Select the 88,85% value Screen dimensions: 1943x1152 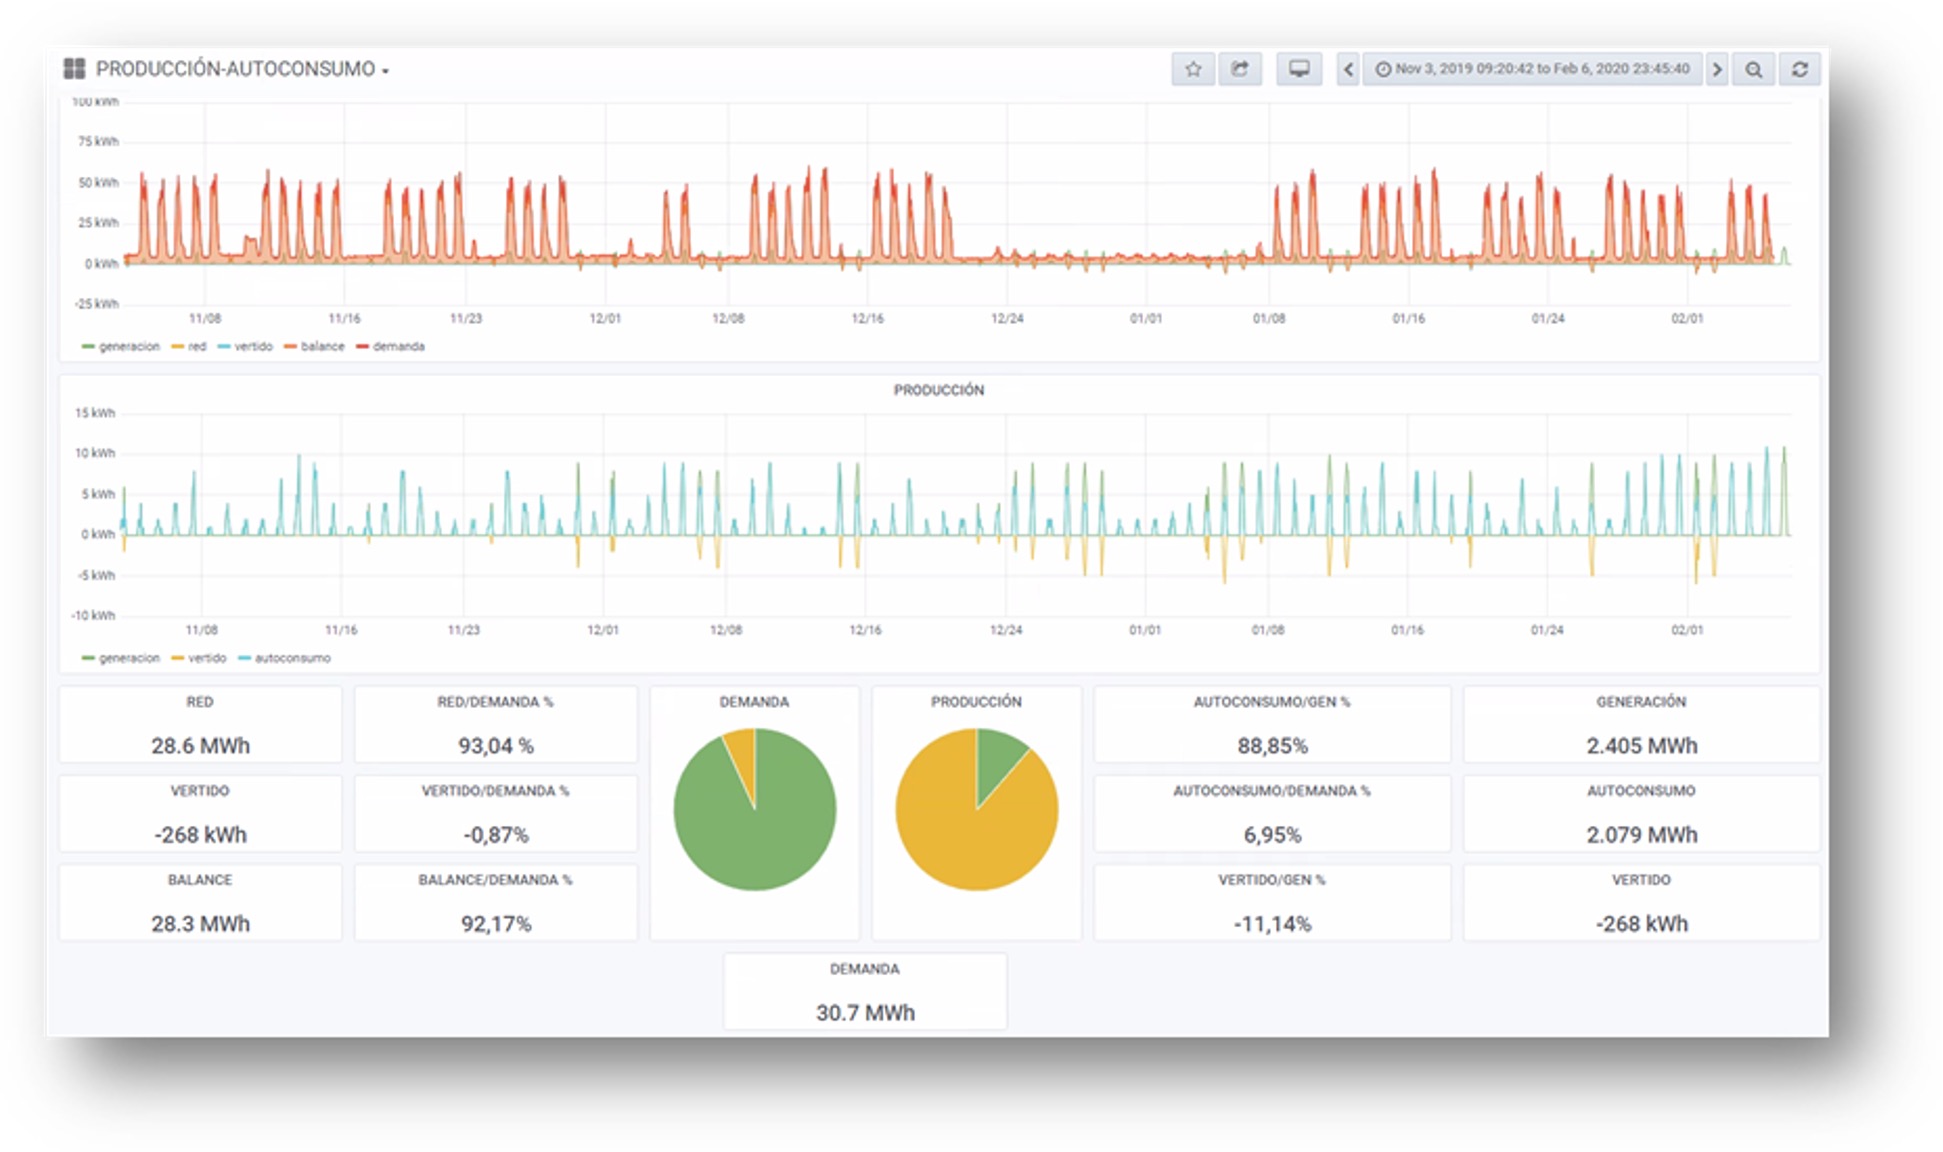pos(1272,746)
